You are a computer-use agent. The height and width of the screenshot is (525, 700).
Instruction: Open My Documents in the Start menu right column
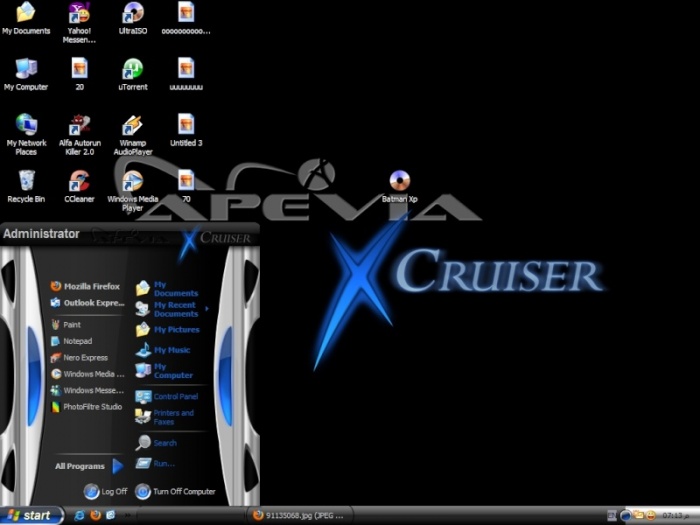click(167, 289)
